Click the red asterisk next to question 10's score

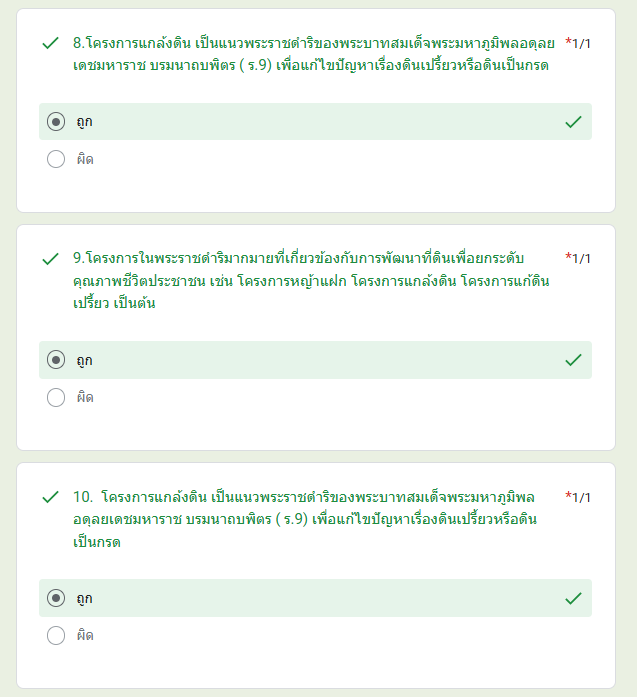[568, 495]
